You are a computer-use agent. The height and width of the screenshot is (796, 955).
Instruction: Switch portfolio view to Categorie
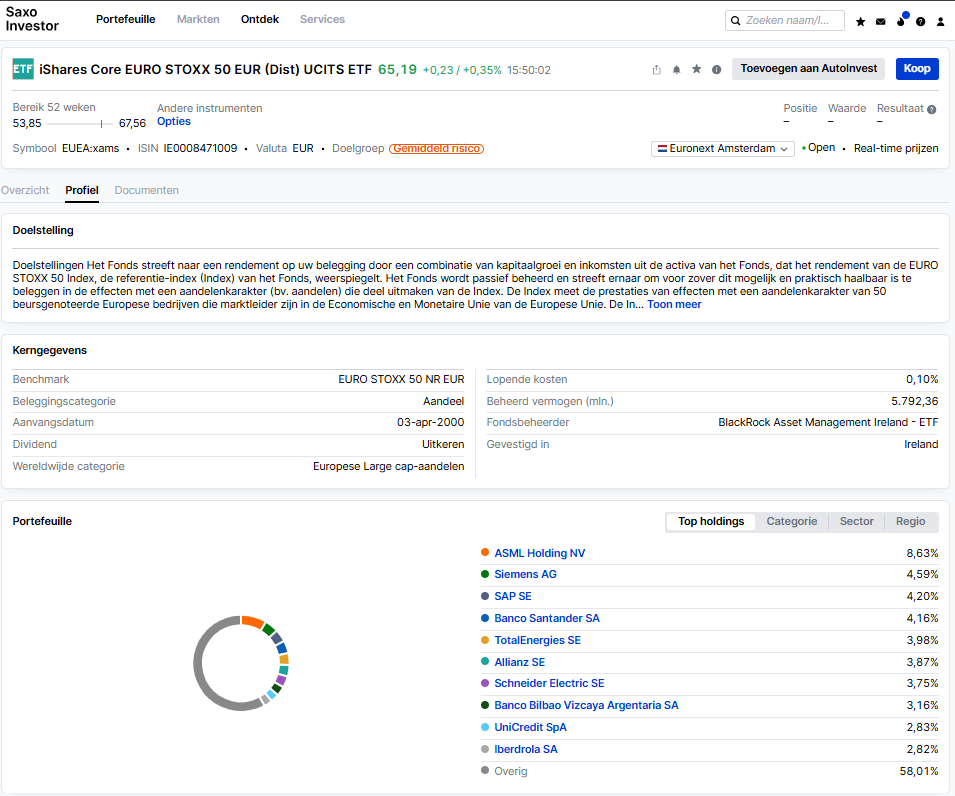[792, 521]
